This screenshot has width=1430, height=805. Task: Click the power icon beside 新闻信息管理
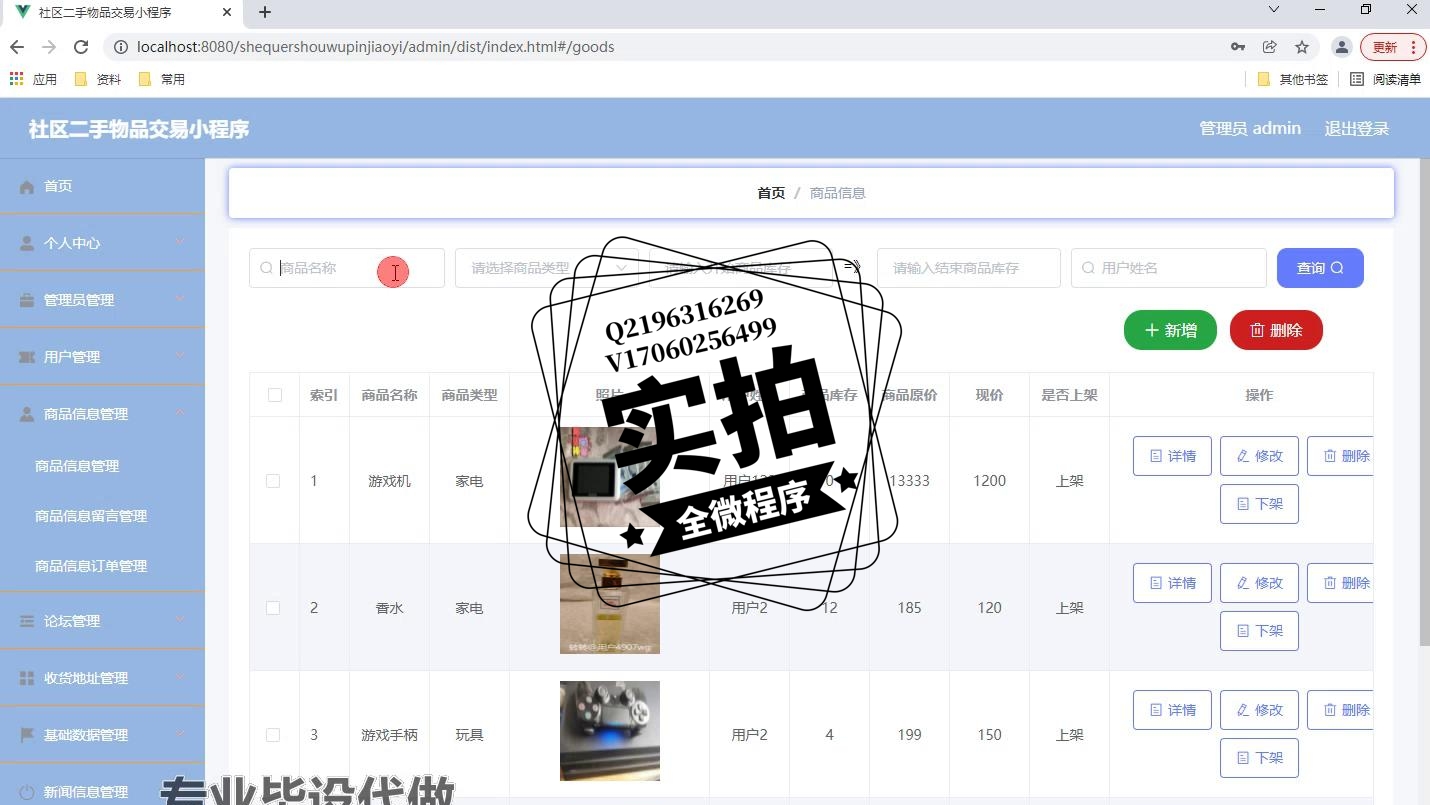pyautogui.click(x=27, y=792)
